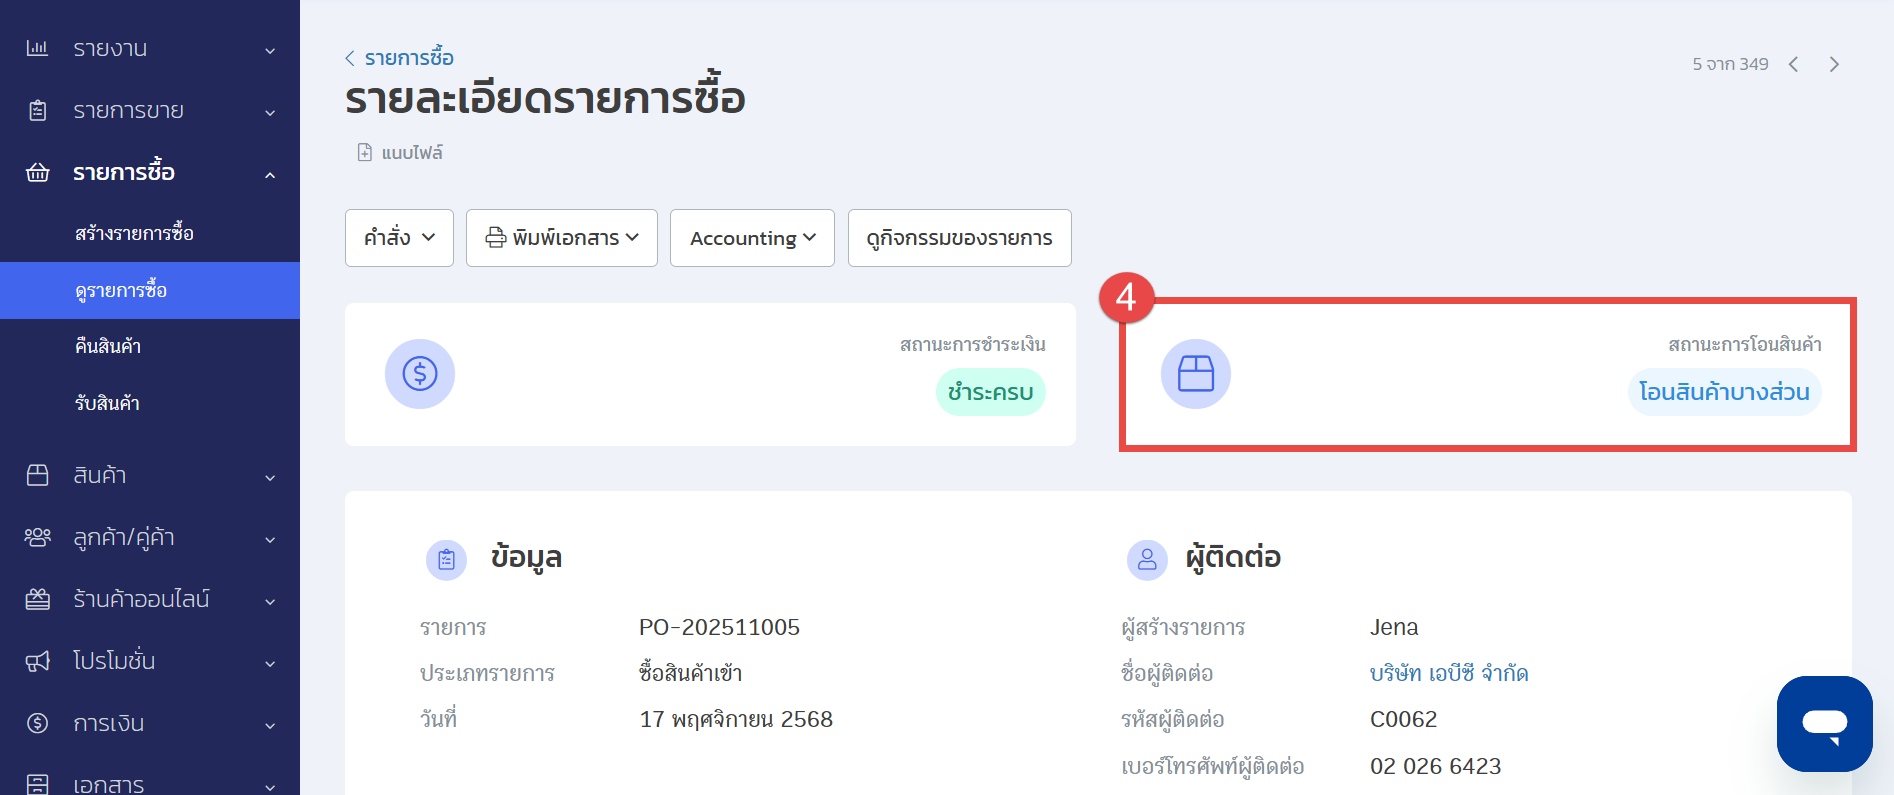Image resolution: width=1894 pixels, height=795 pixels.
Task: Open the Accounting dropdown
Action: 752,238
